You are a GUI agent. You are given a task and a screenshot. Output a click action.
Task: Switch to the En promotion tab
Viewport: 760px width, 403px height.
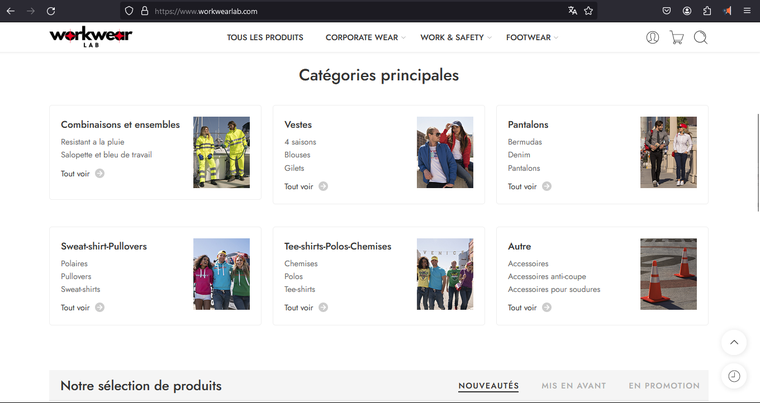click(664, 386)
